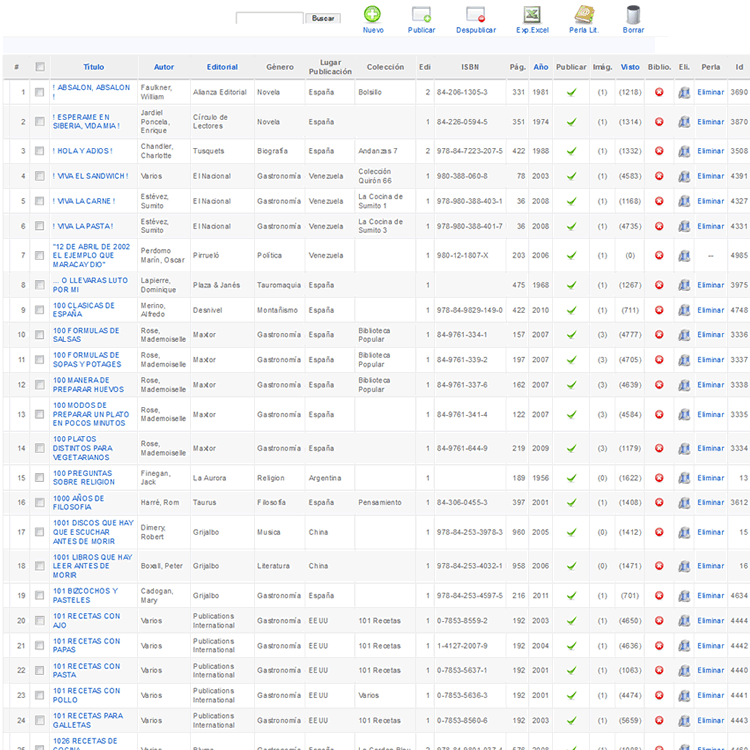Click Eliminar link for ESPERAME EN SIBERIA row

(x=710, y=122)
